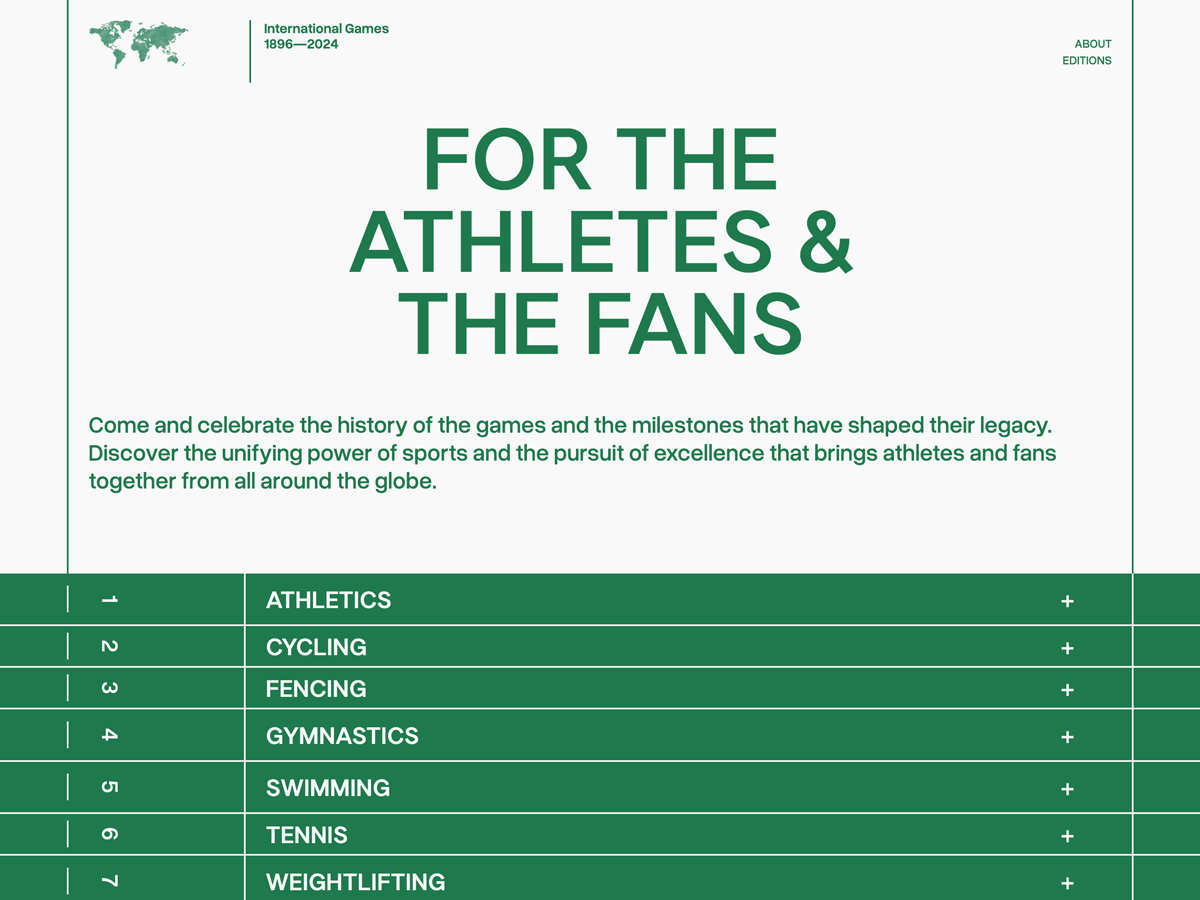Click the International Games 1896—2024 header text
Image resolution: width=1200 pixels, height=900 pixels.
pyautogui.click(x=326, y=36)
